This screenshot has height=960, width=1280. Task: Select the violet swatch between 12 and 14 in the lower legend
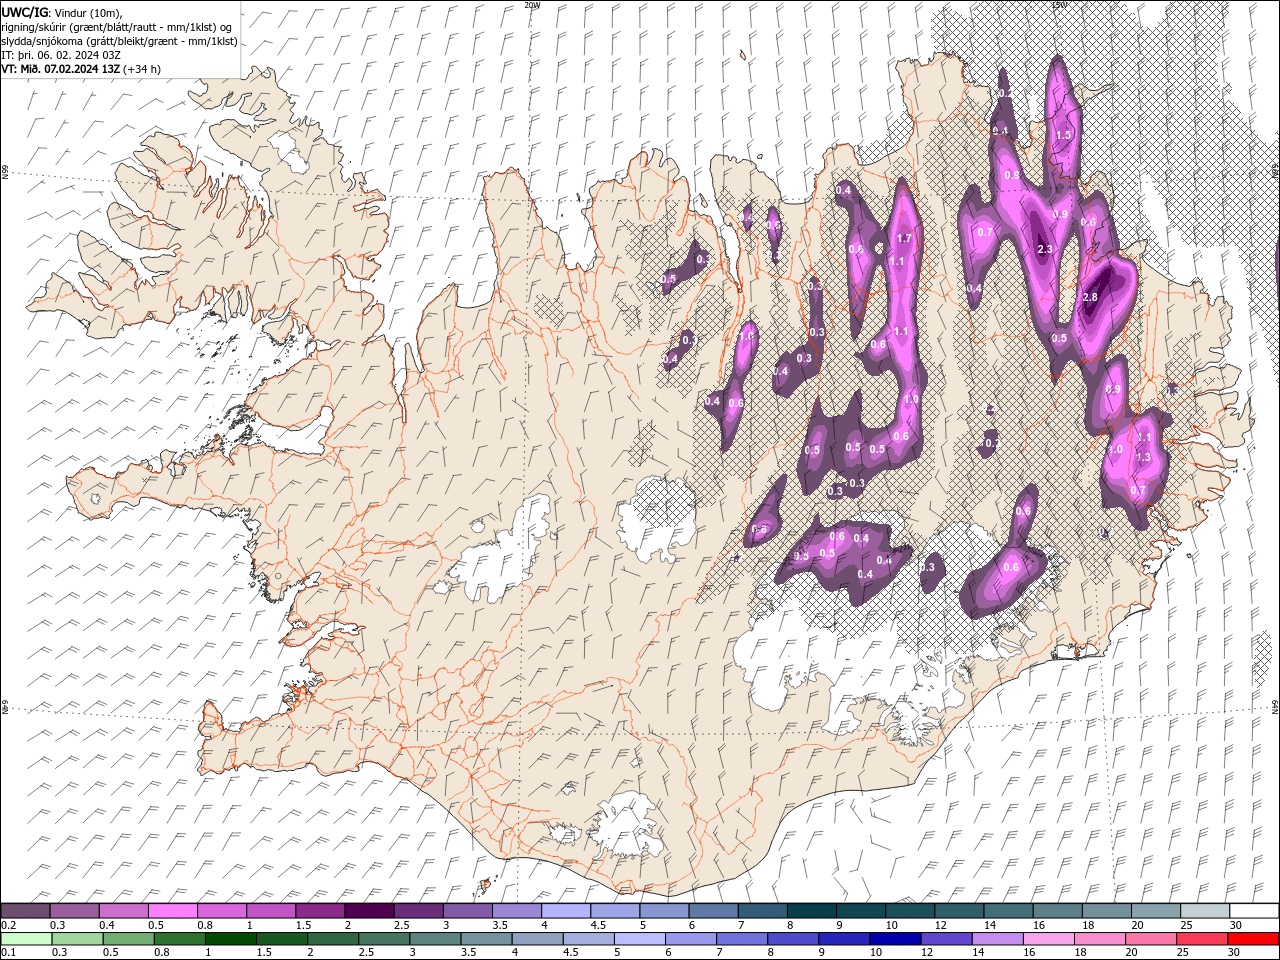click(x=945, y=939)
